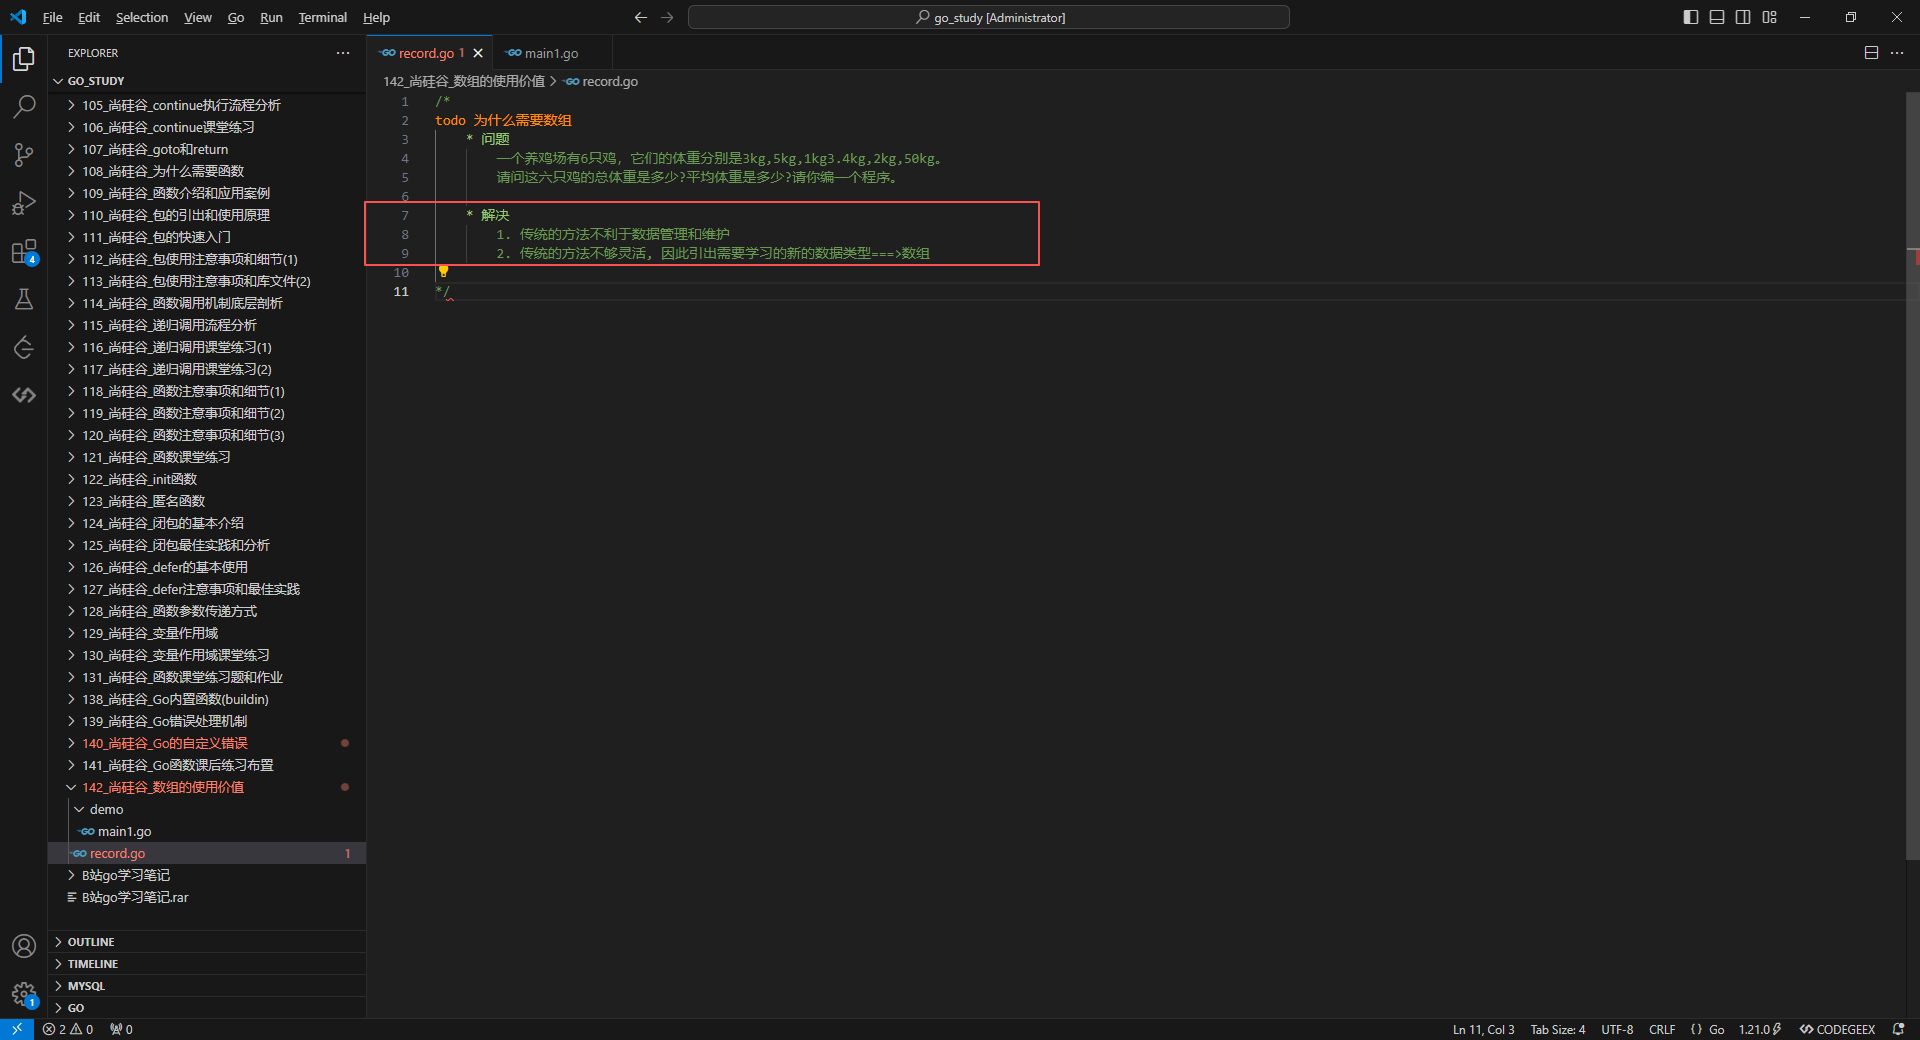1920x1040 pixels.
Task: Open notifications bell in the status bar
Action: click(x=1898, y=1029)
